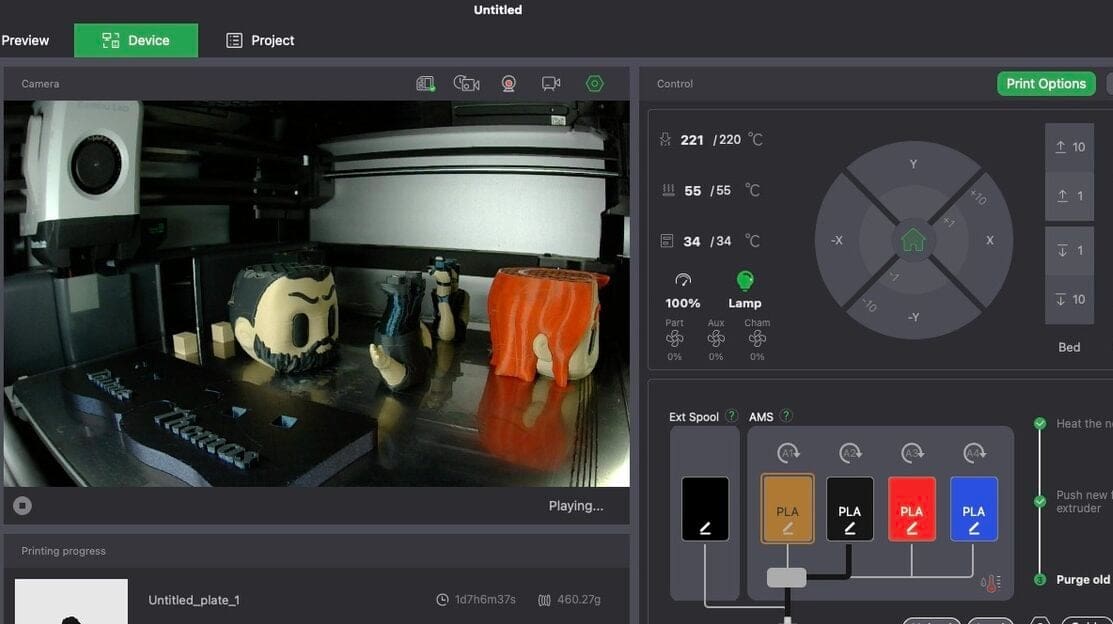The width and height of the screenshot is (1113, 624).
Task: Click the home icon in the movement pad
Action: coord(913,240)
